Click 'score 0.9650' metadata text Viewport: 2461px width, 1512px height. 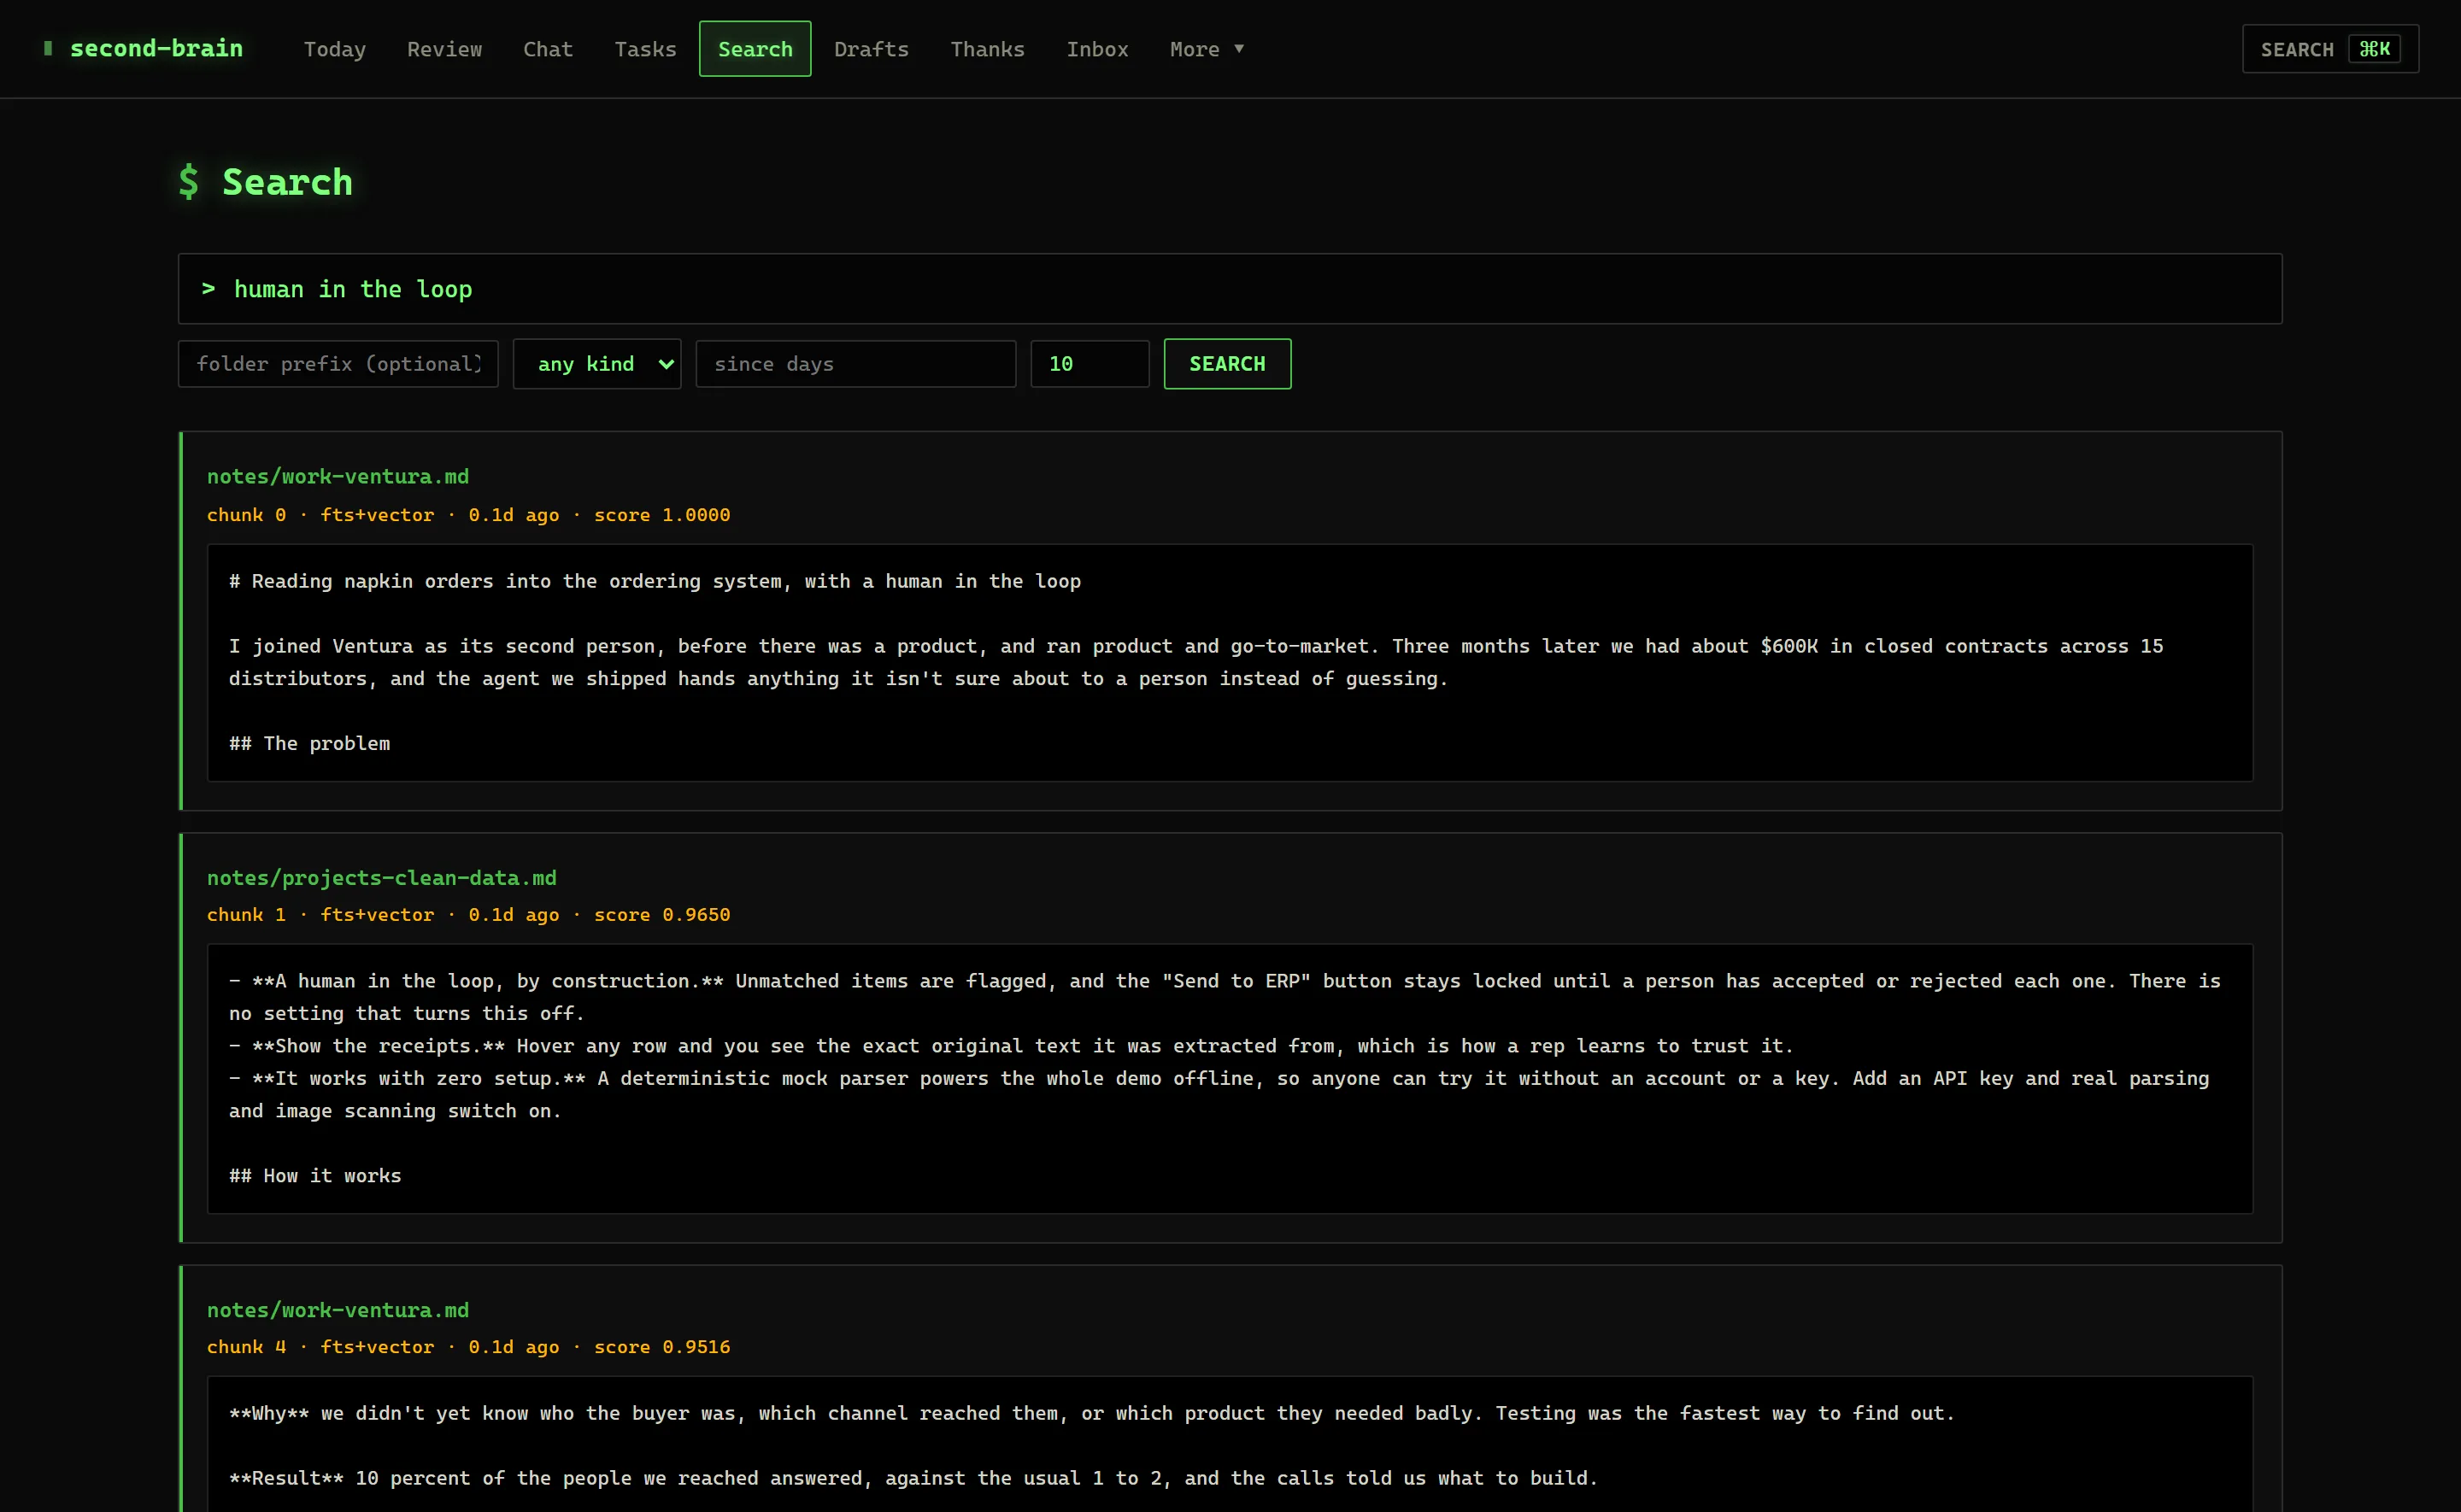662,915
